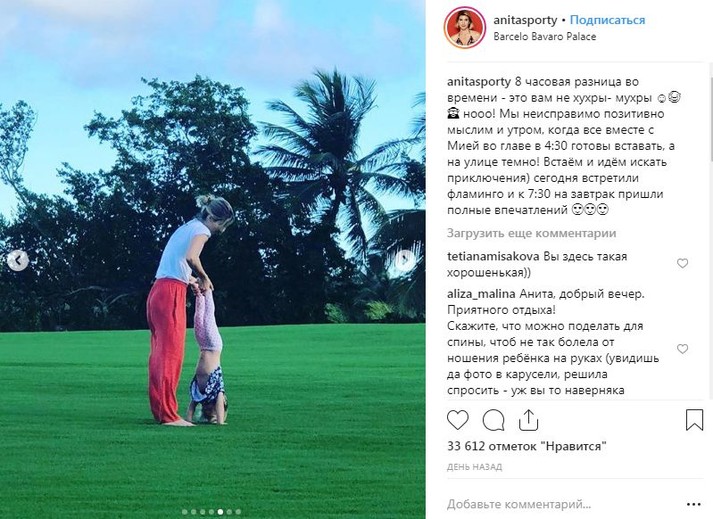Like the post with the heart icon
Screen dimensions: 713x519
[x=457, y=420]
